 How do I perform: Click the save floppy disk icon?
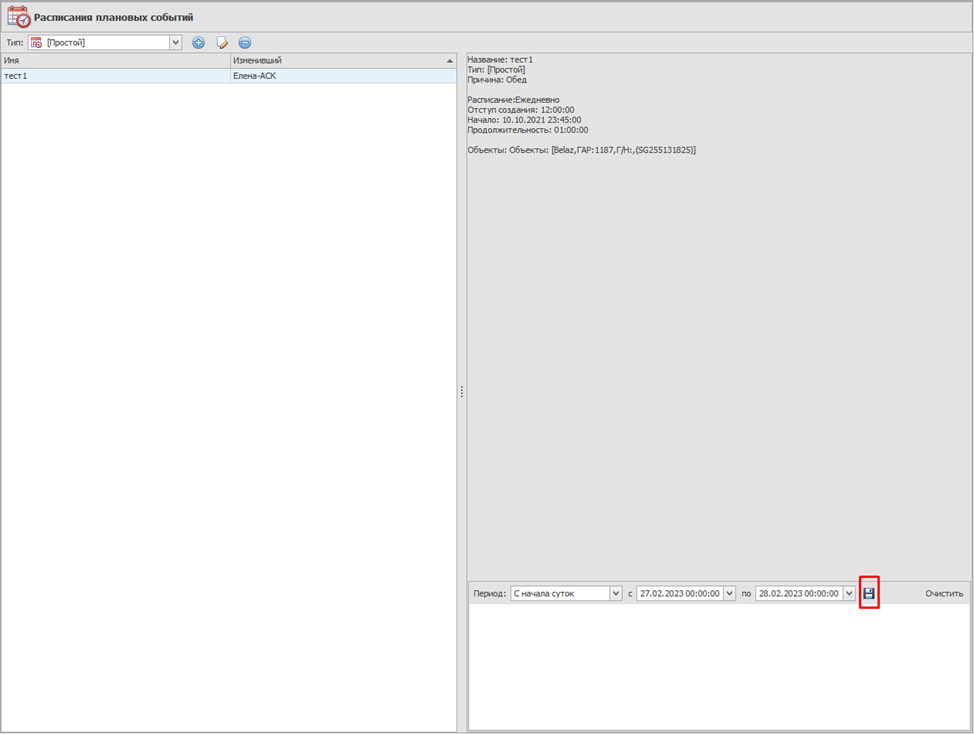pyautogui.click(x=869, y=594)
